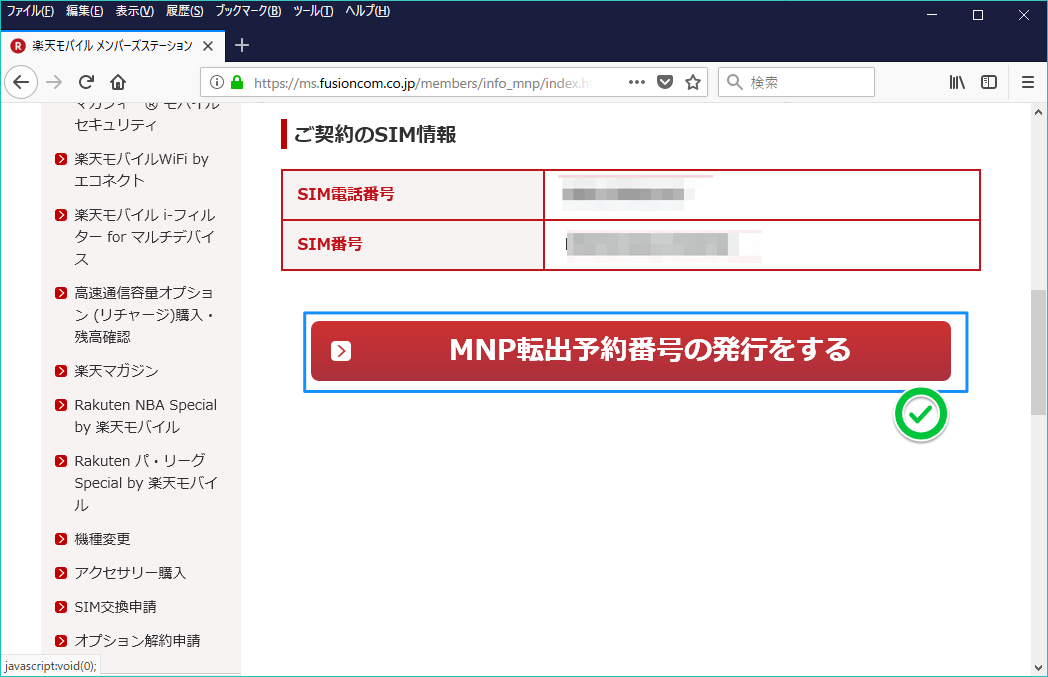Show site information icon in address bar
Image resolution: width=1048 pixels, height=677 pixels.
click(x=217, y=82)
